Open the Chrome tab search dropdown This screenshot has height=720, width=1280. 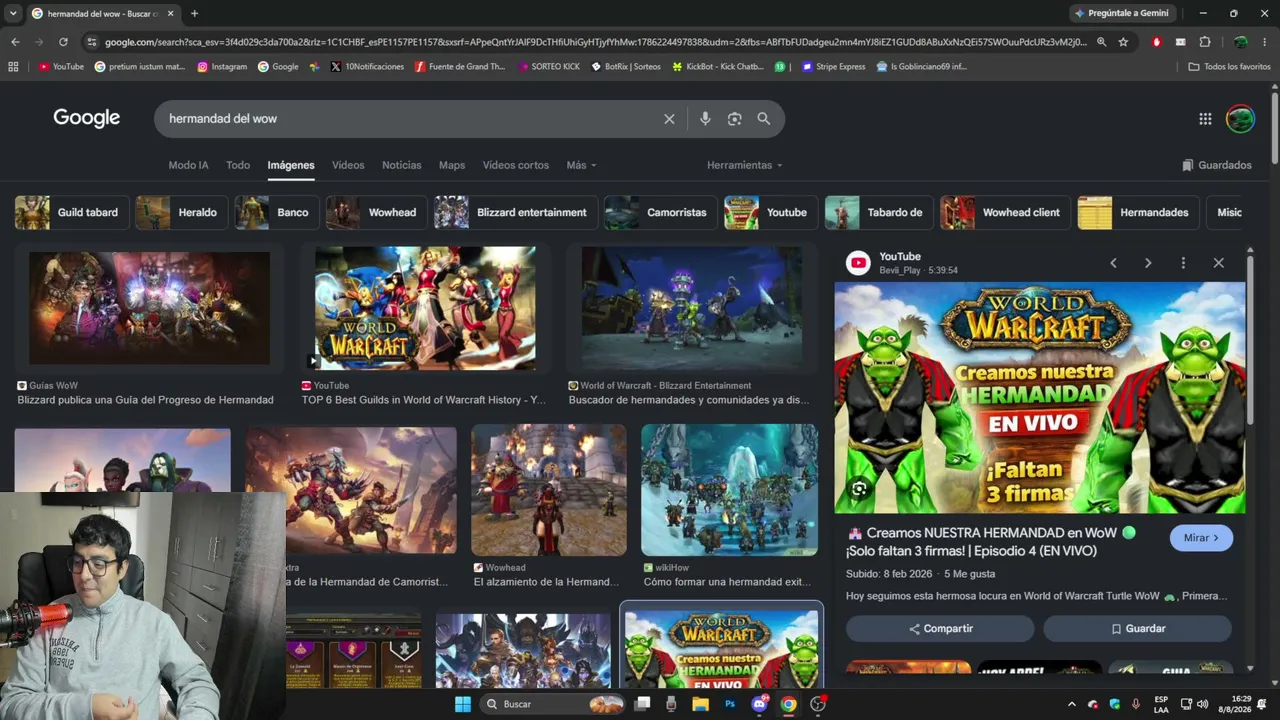coord(13,14)
